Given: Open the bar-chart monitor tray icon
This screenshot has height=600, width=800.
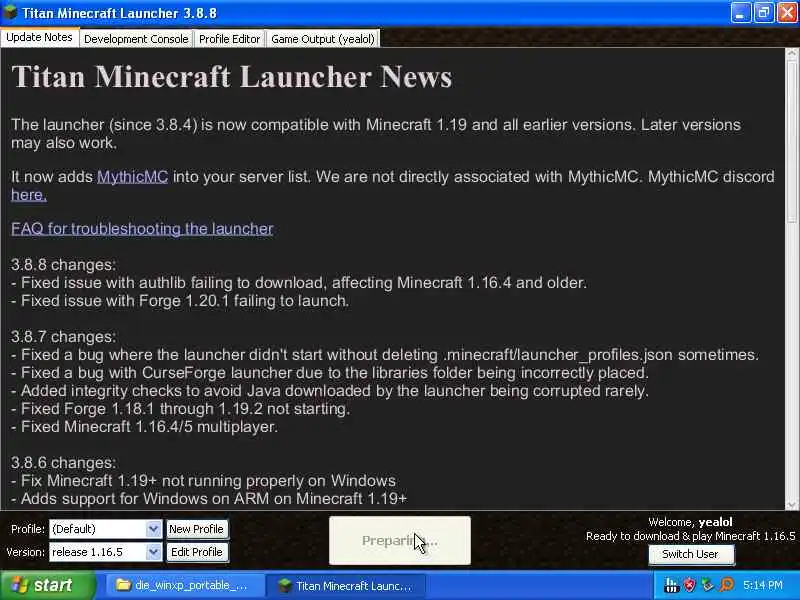Looking at the screenshot, I should (671, 585).
